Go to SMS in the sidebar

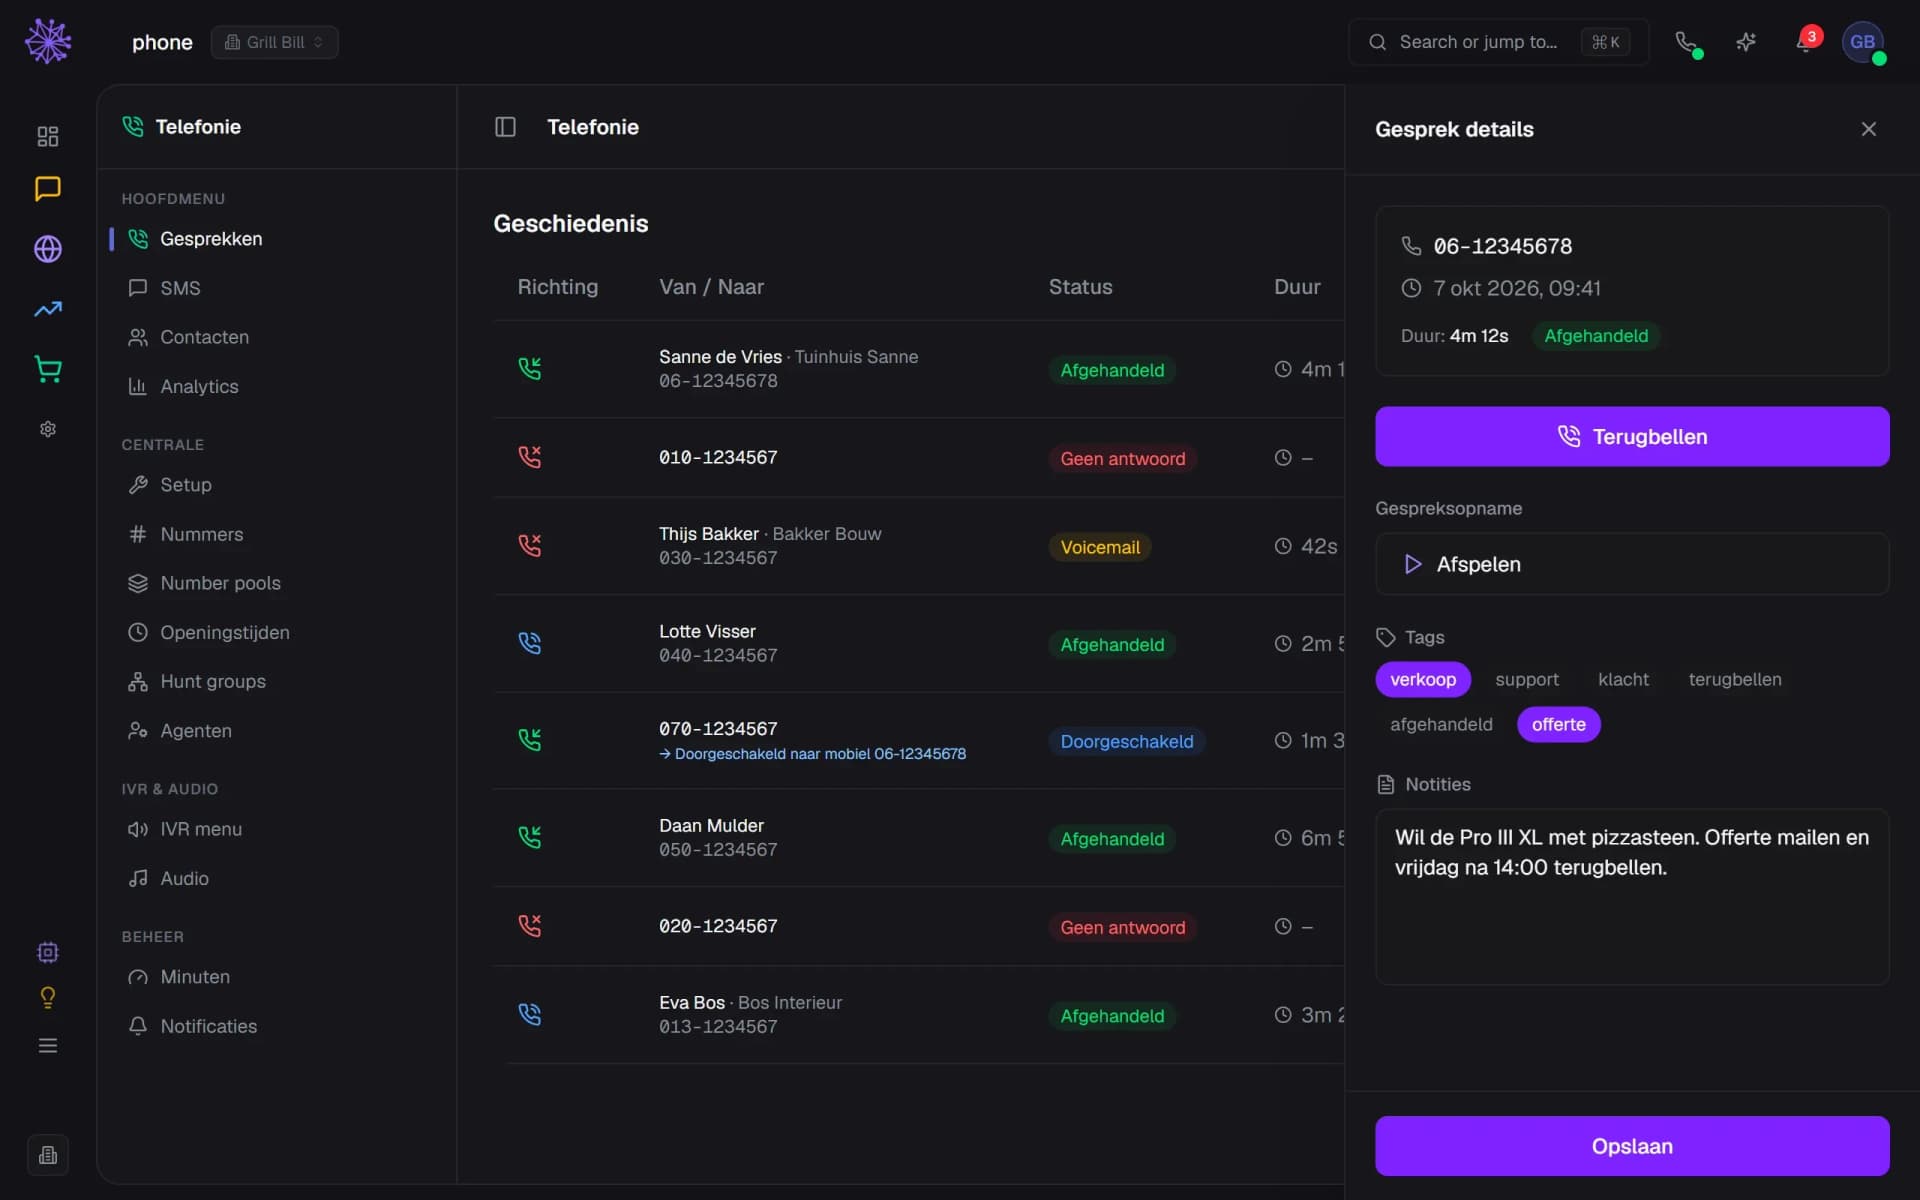[x=276, y=288]
